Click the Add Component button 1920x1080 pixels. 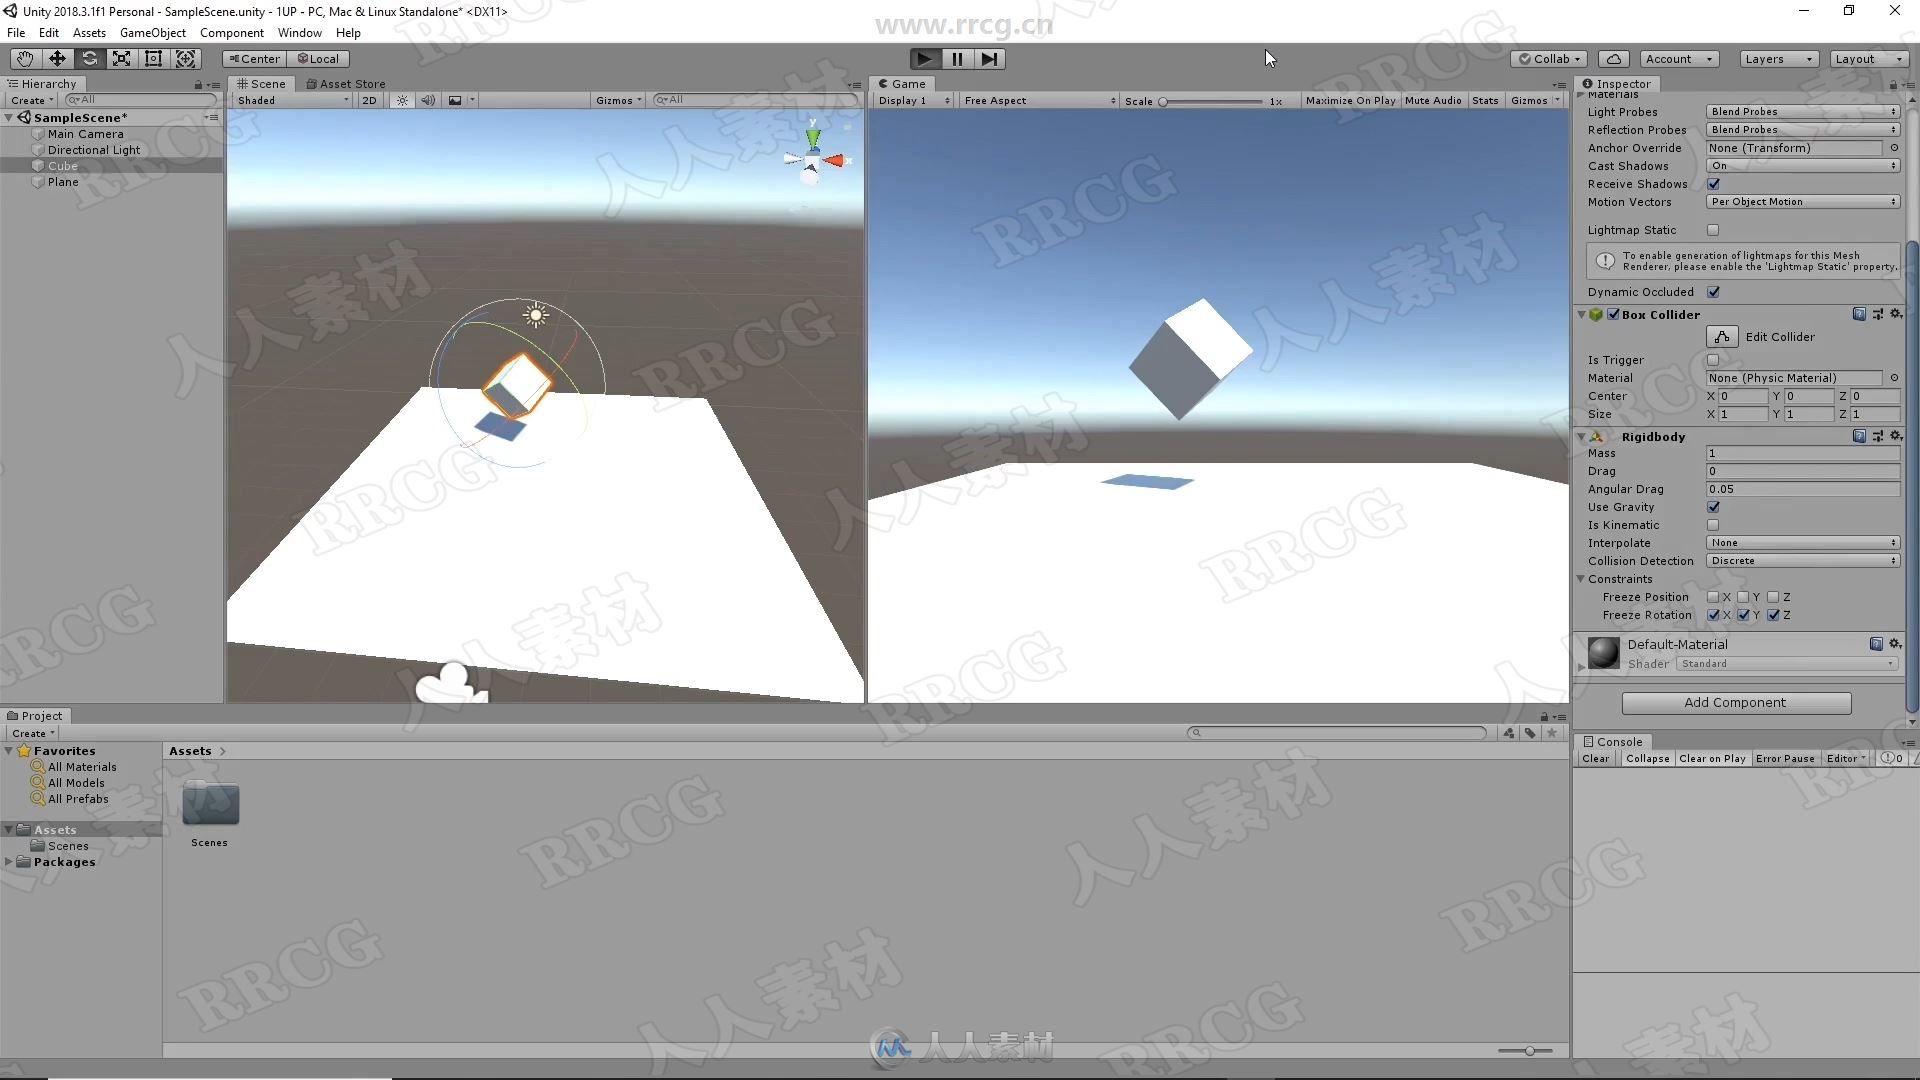(x=1735, y=702)
